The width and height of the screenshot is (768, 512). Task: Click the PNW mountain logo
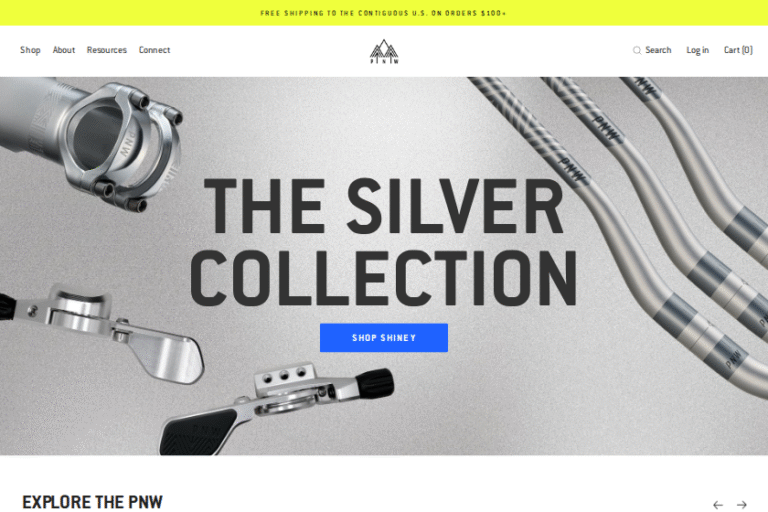384,51
